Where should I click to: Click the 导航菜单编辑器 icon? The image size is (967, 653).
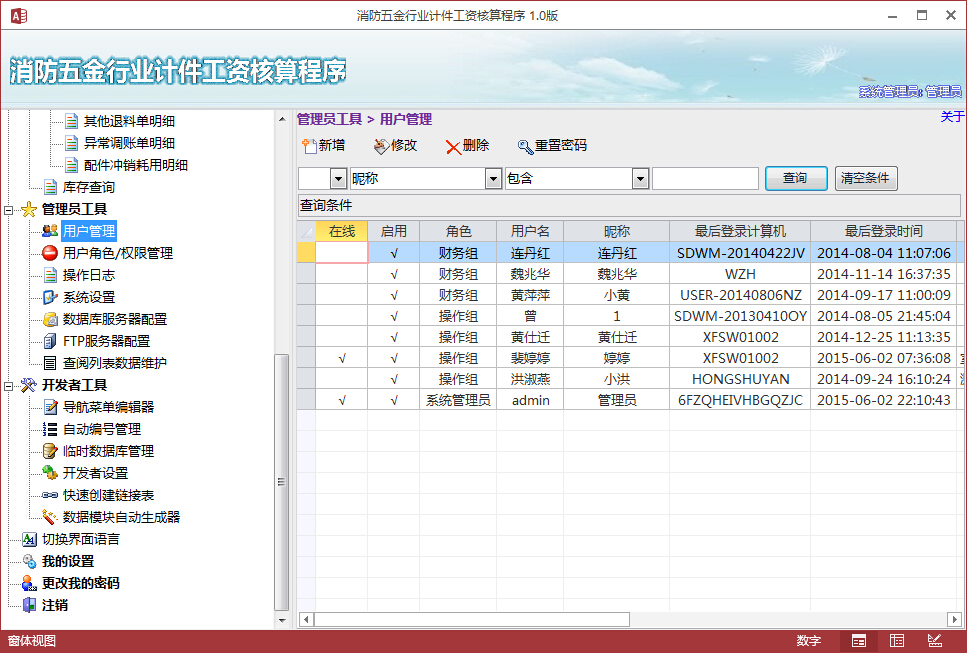pos(50,407)
